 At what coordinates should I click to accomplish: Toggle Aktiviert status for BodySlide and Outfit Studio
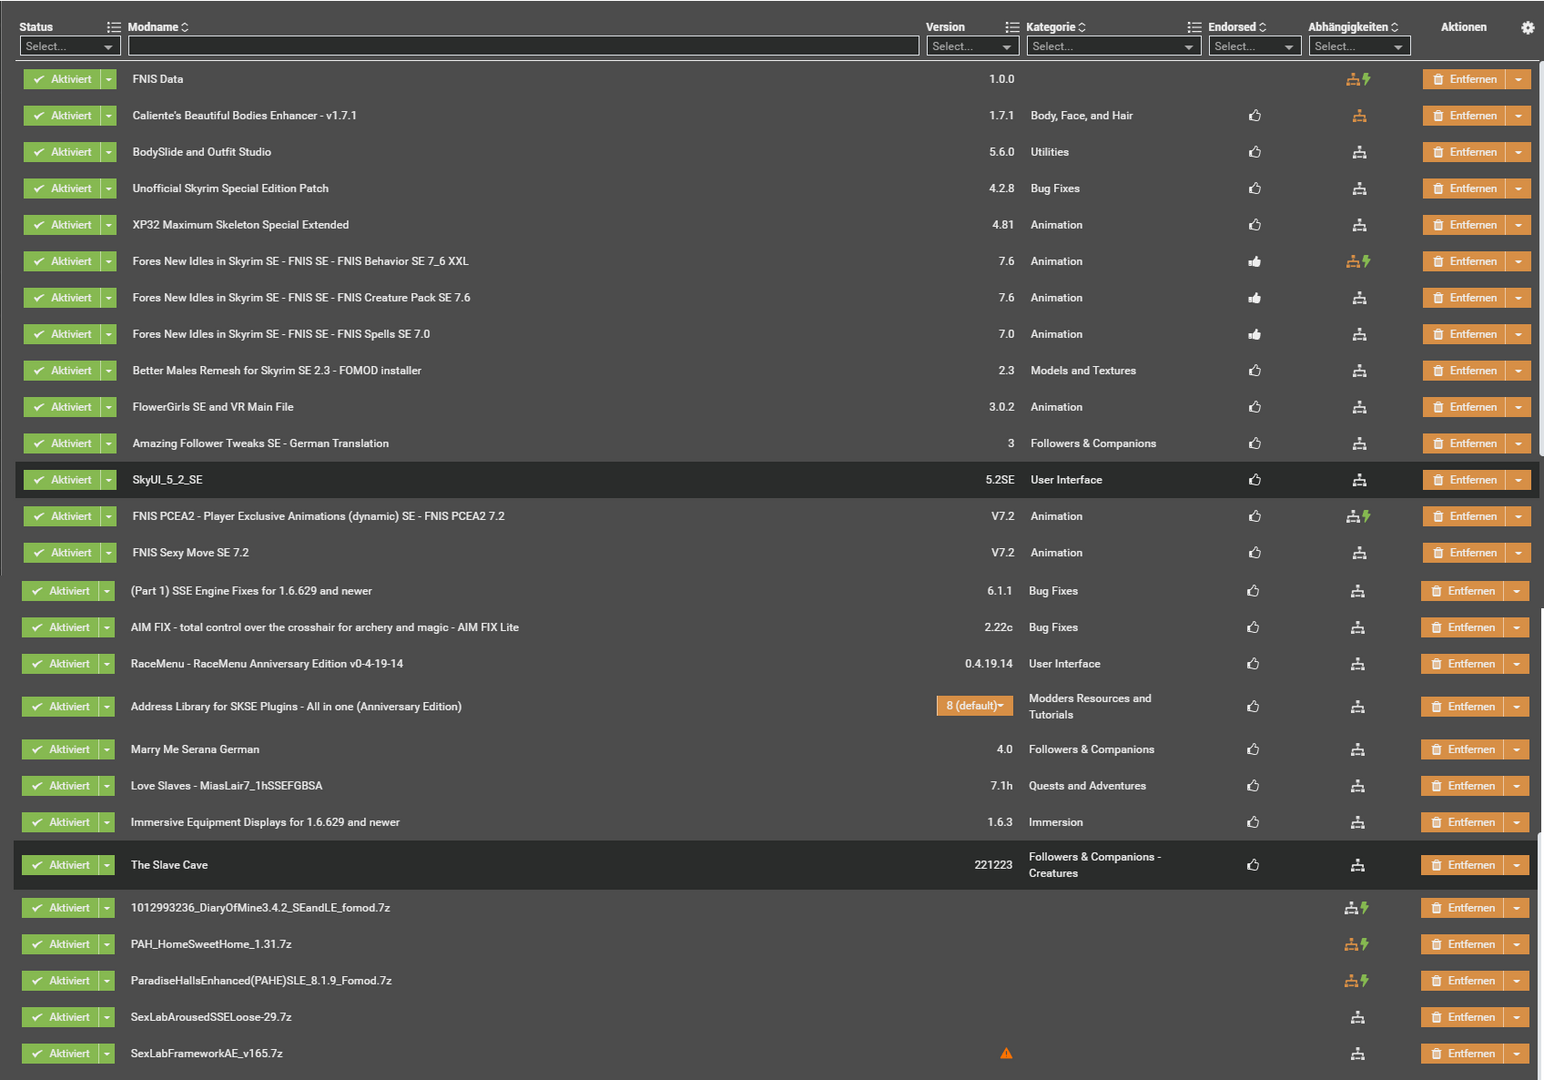pyautogui.click(x=62, y=152)
